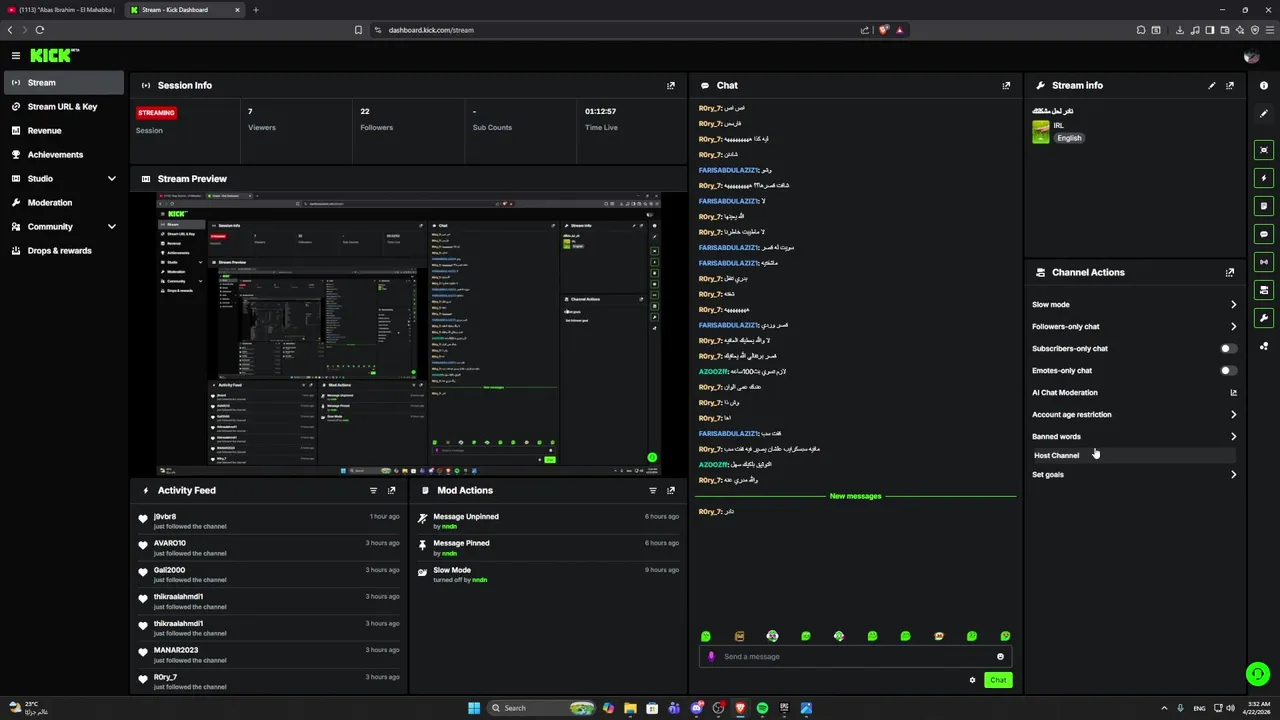Pop out the Session Info panel
The height and width of the screenshot is (720, 1280).
(671, 86)
